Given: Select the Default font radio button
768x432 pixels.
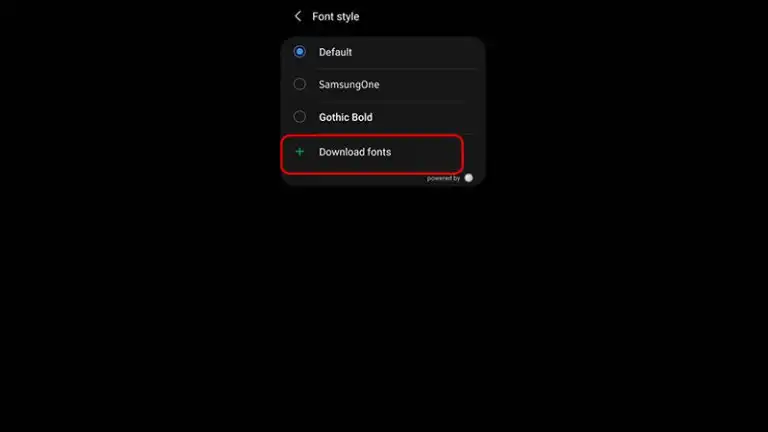Looking at the screenshot, I should 299,51.
